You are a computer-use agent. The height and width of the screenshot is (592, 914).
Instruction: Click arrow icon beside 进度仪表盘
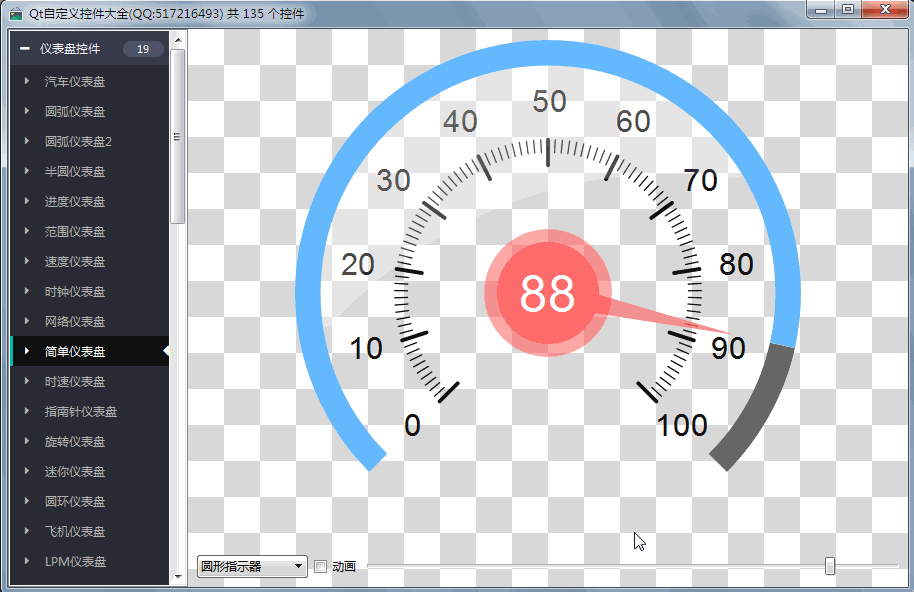[27, 201]
